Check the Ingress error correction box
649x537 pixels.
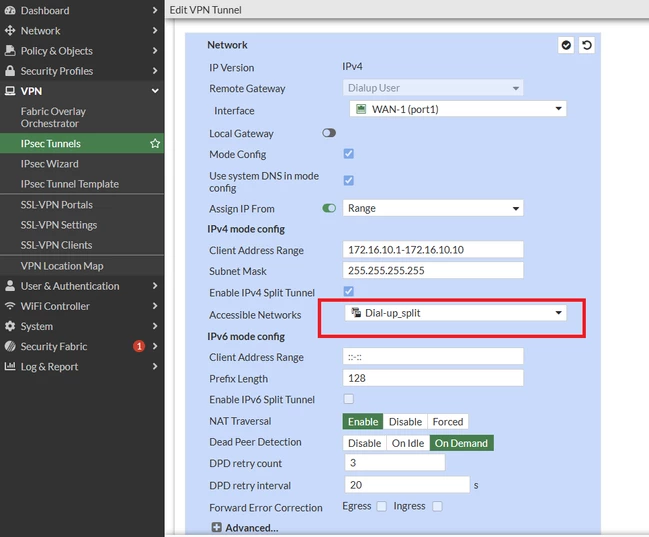click(437, 506)
